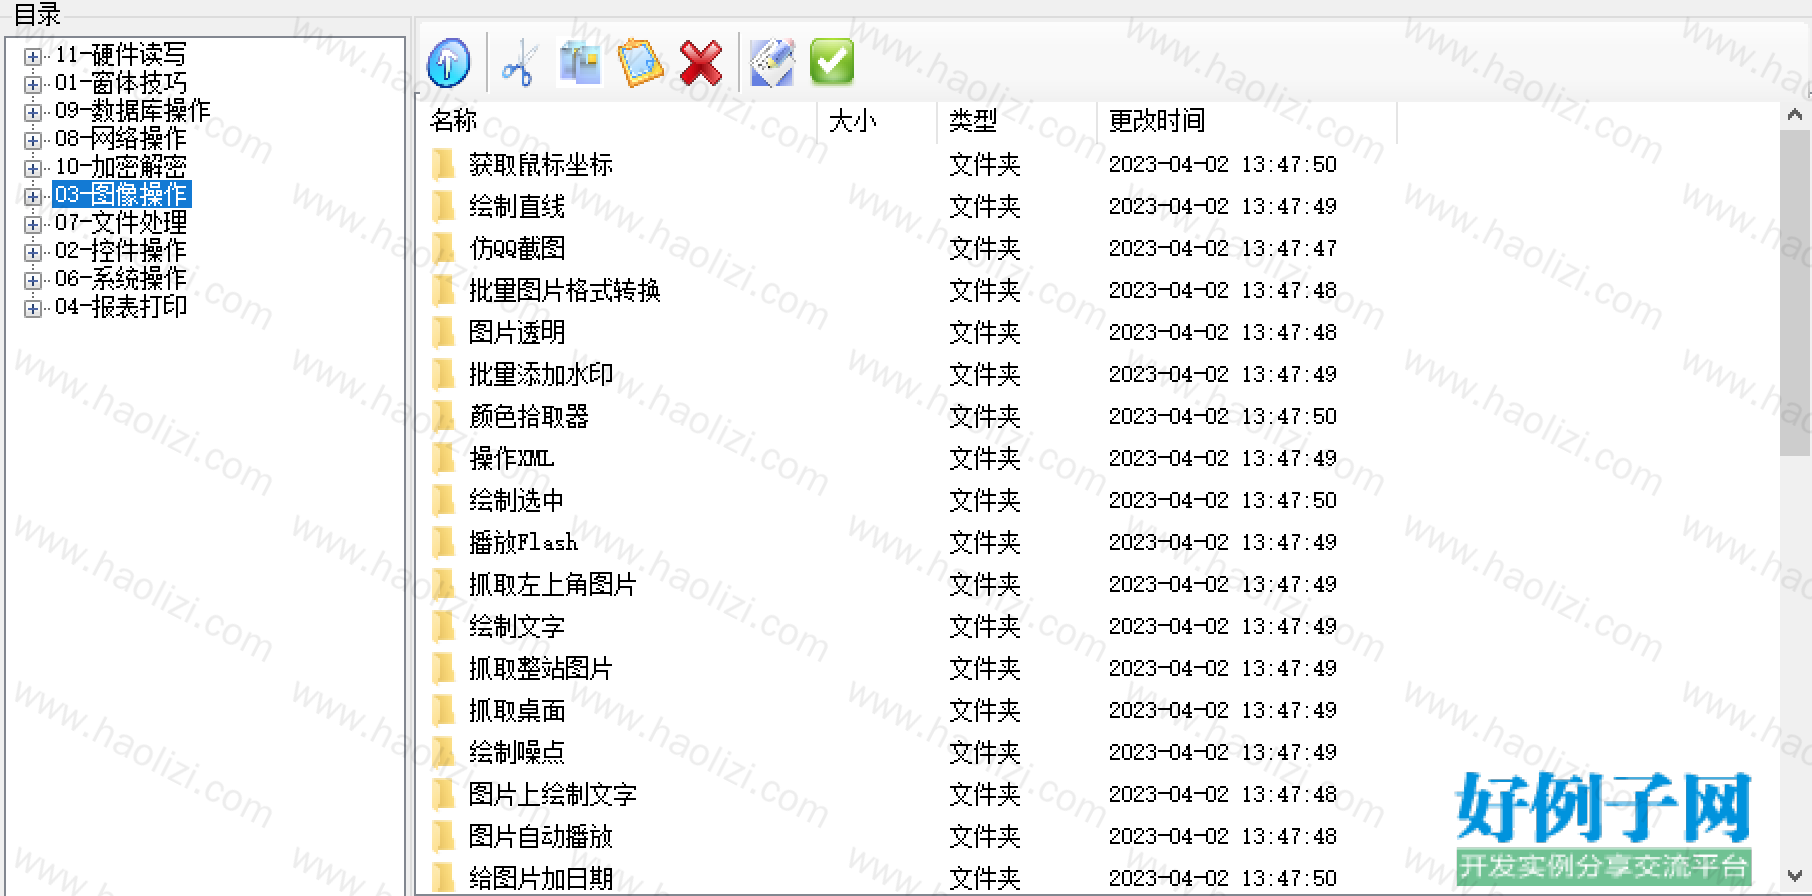Expand the 04-报表打印 tree node

(33, 309)
